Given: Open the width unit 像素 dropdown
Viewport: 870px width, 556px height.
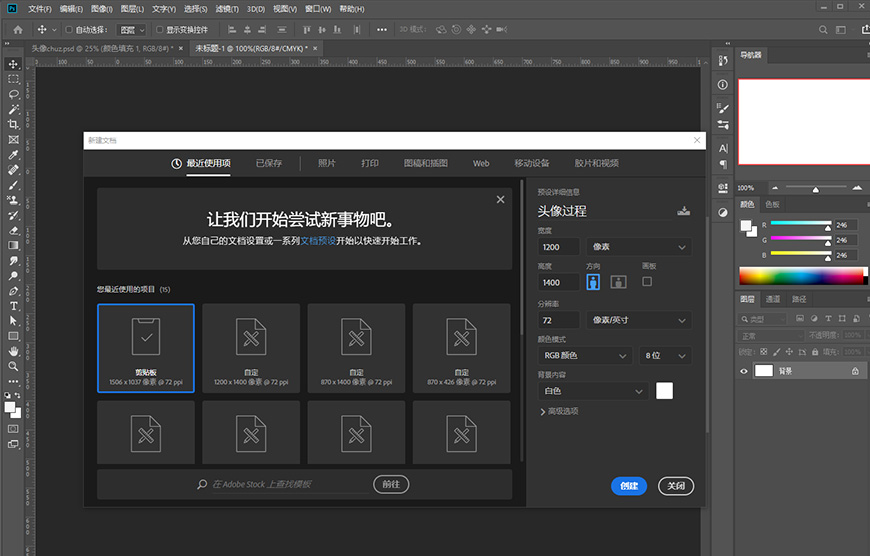Looking at the screenshot, I should pos(639,247).
